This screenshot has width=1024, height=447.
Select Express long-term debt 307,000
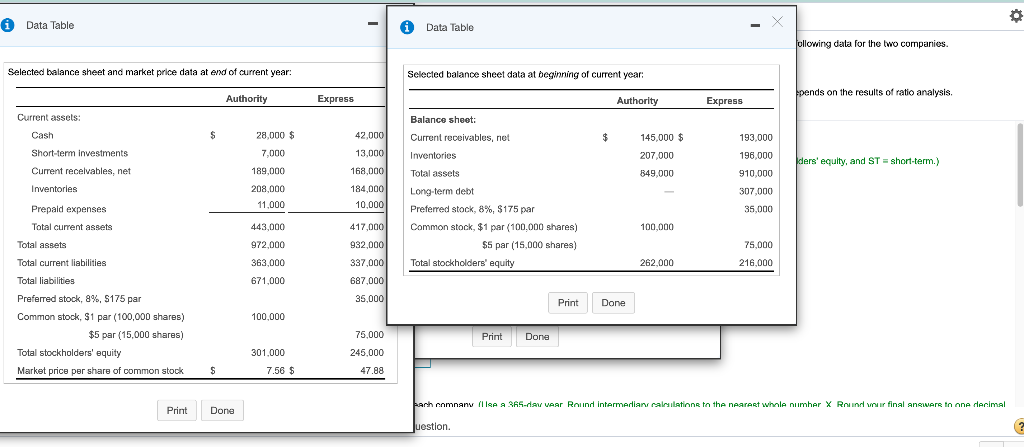pyautogui.click(x=756, y=191)
